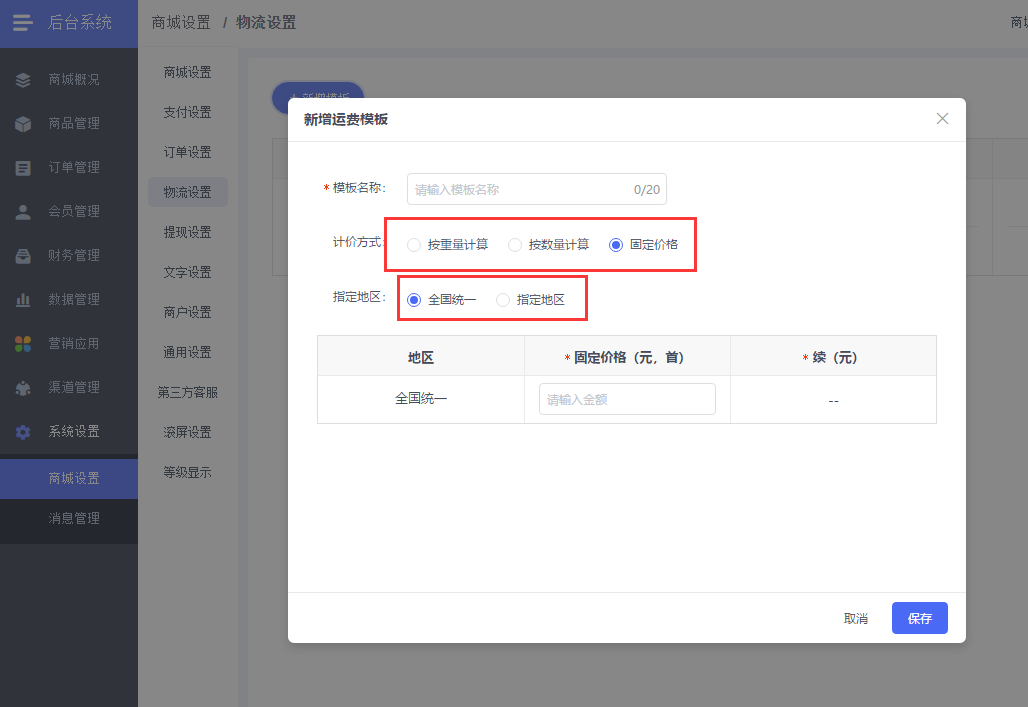The image size is (1028, 707).
Task: Click the 全国统一 table cell
Action: click(x=421, y=399)
